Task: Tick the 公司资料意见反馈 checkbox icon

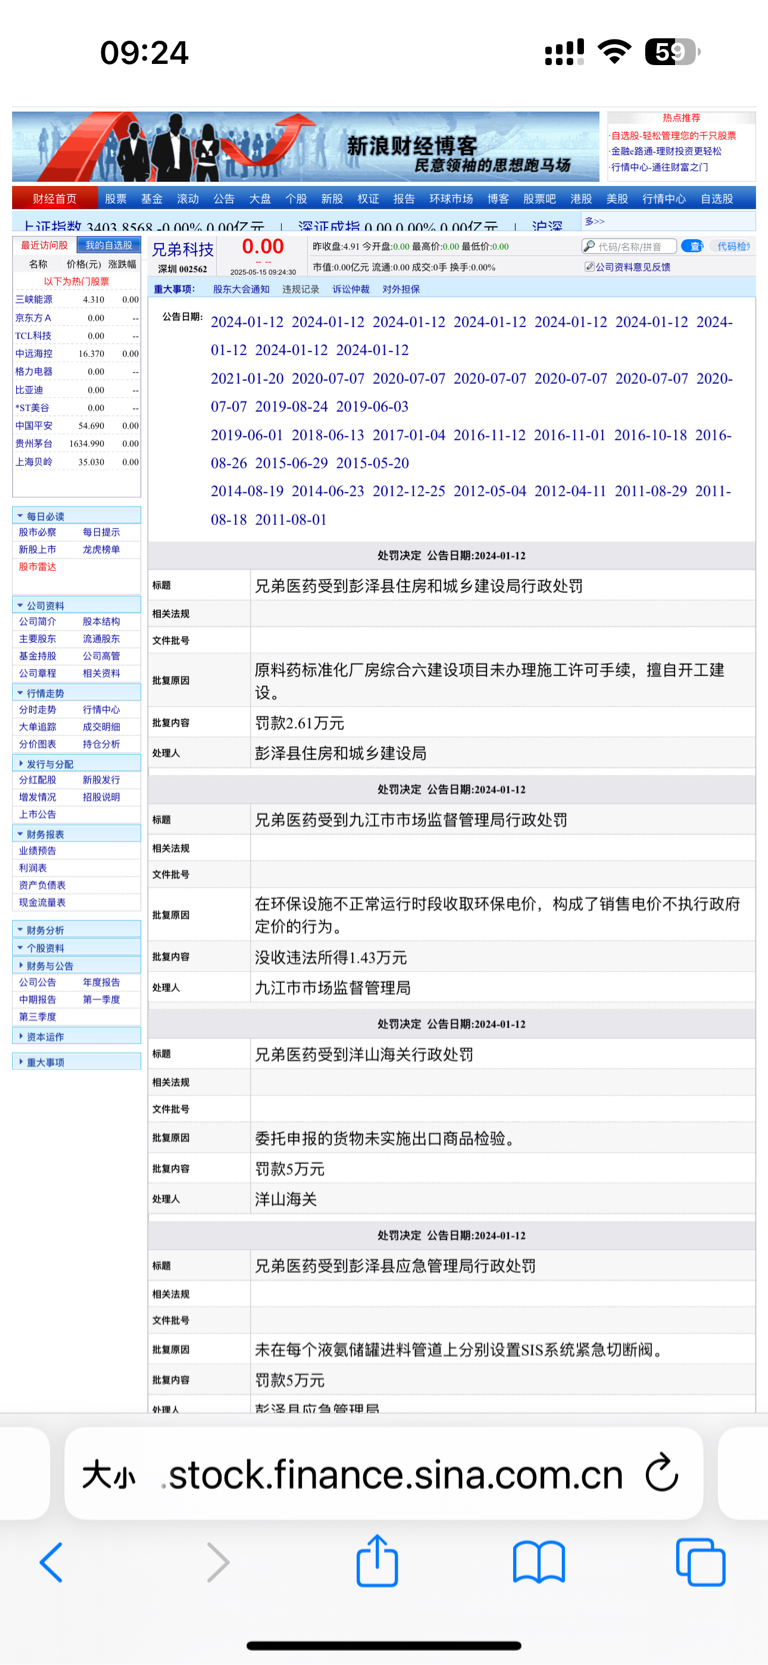Action: click(589, 267)
